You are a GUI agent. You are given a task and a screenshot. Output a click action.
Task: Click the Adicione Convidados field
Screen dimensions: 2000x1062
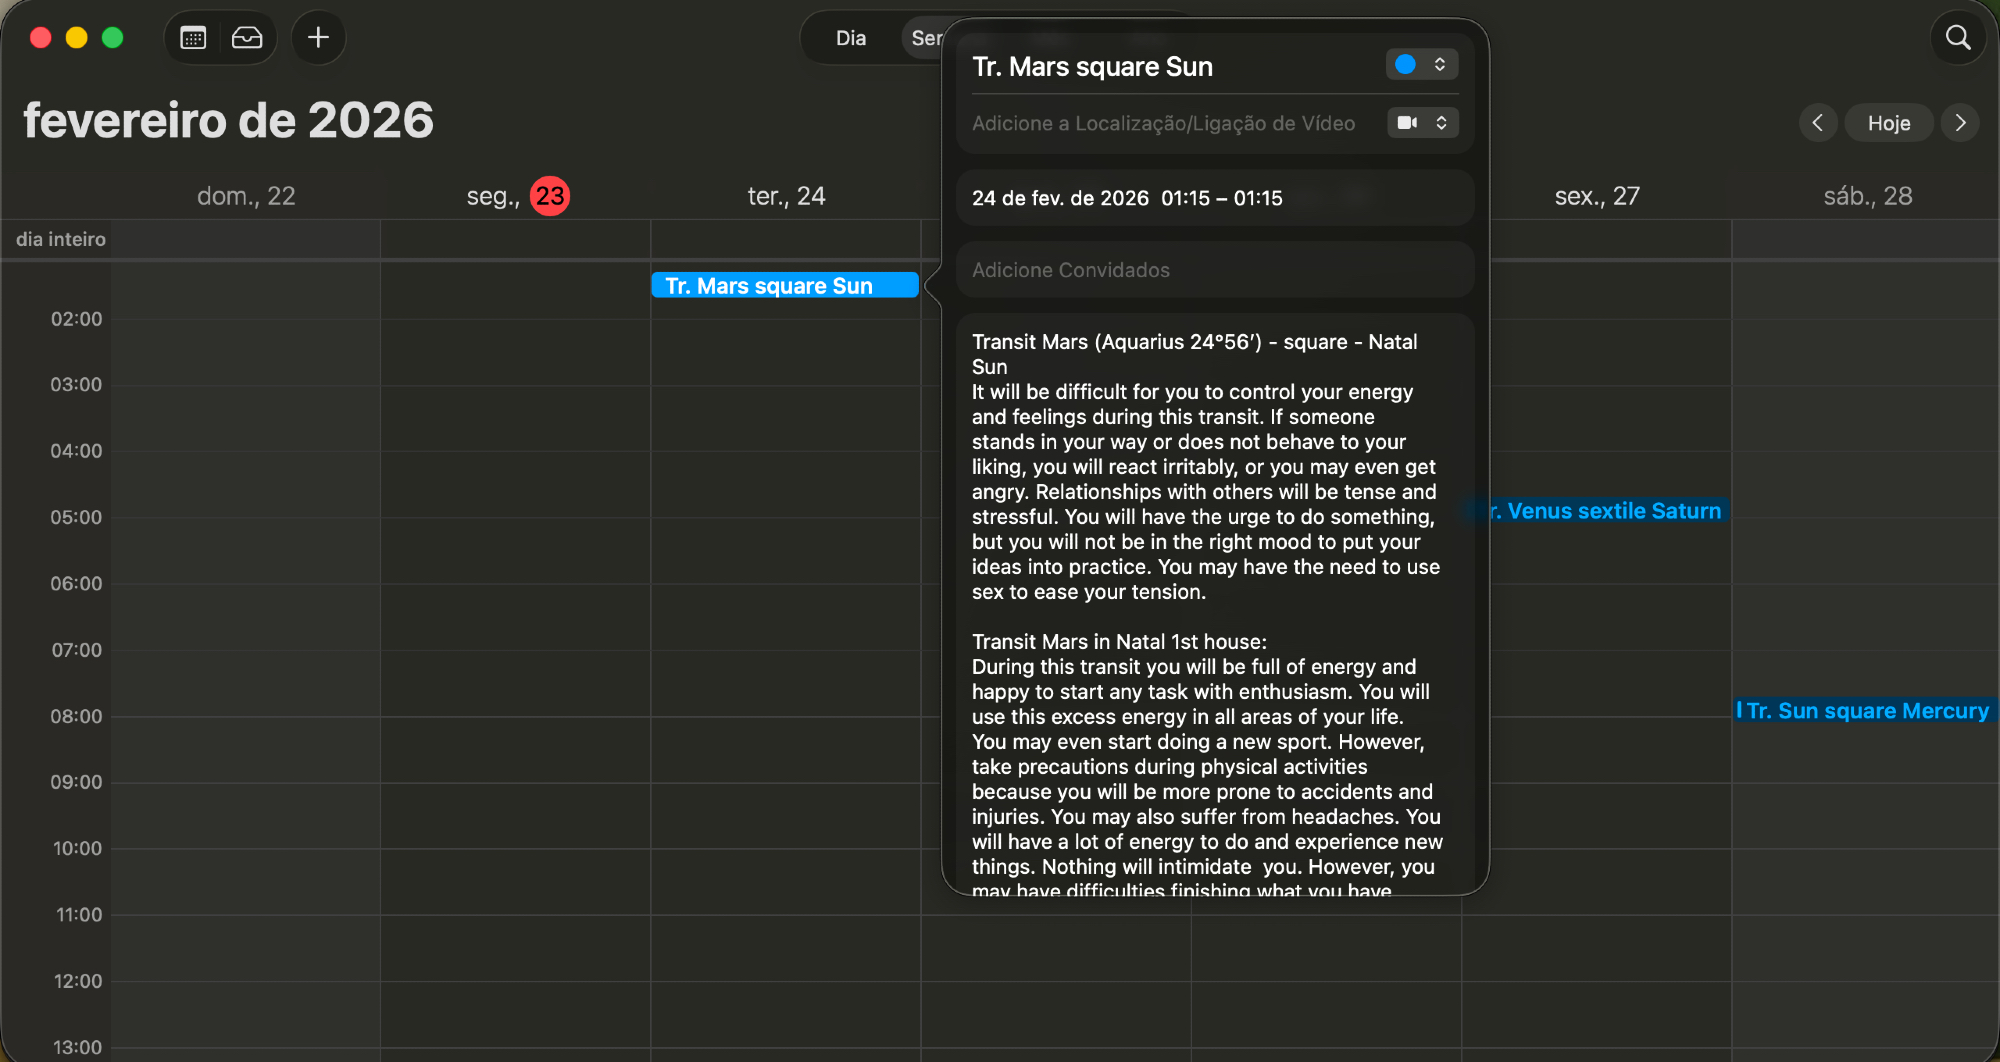pyautogui.click(x=1214, y=270)
